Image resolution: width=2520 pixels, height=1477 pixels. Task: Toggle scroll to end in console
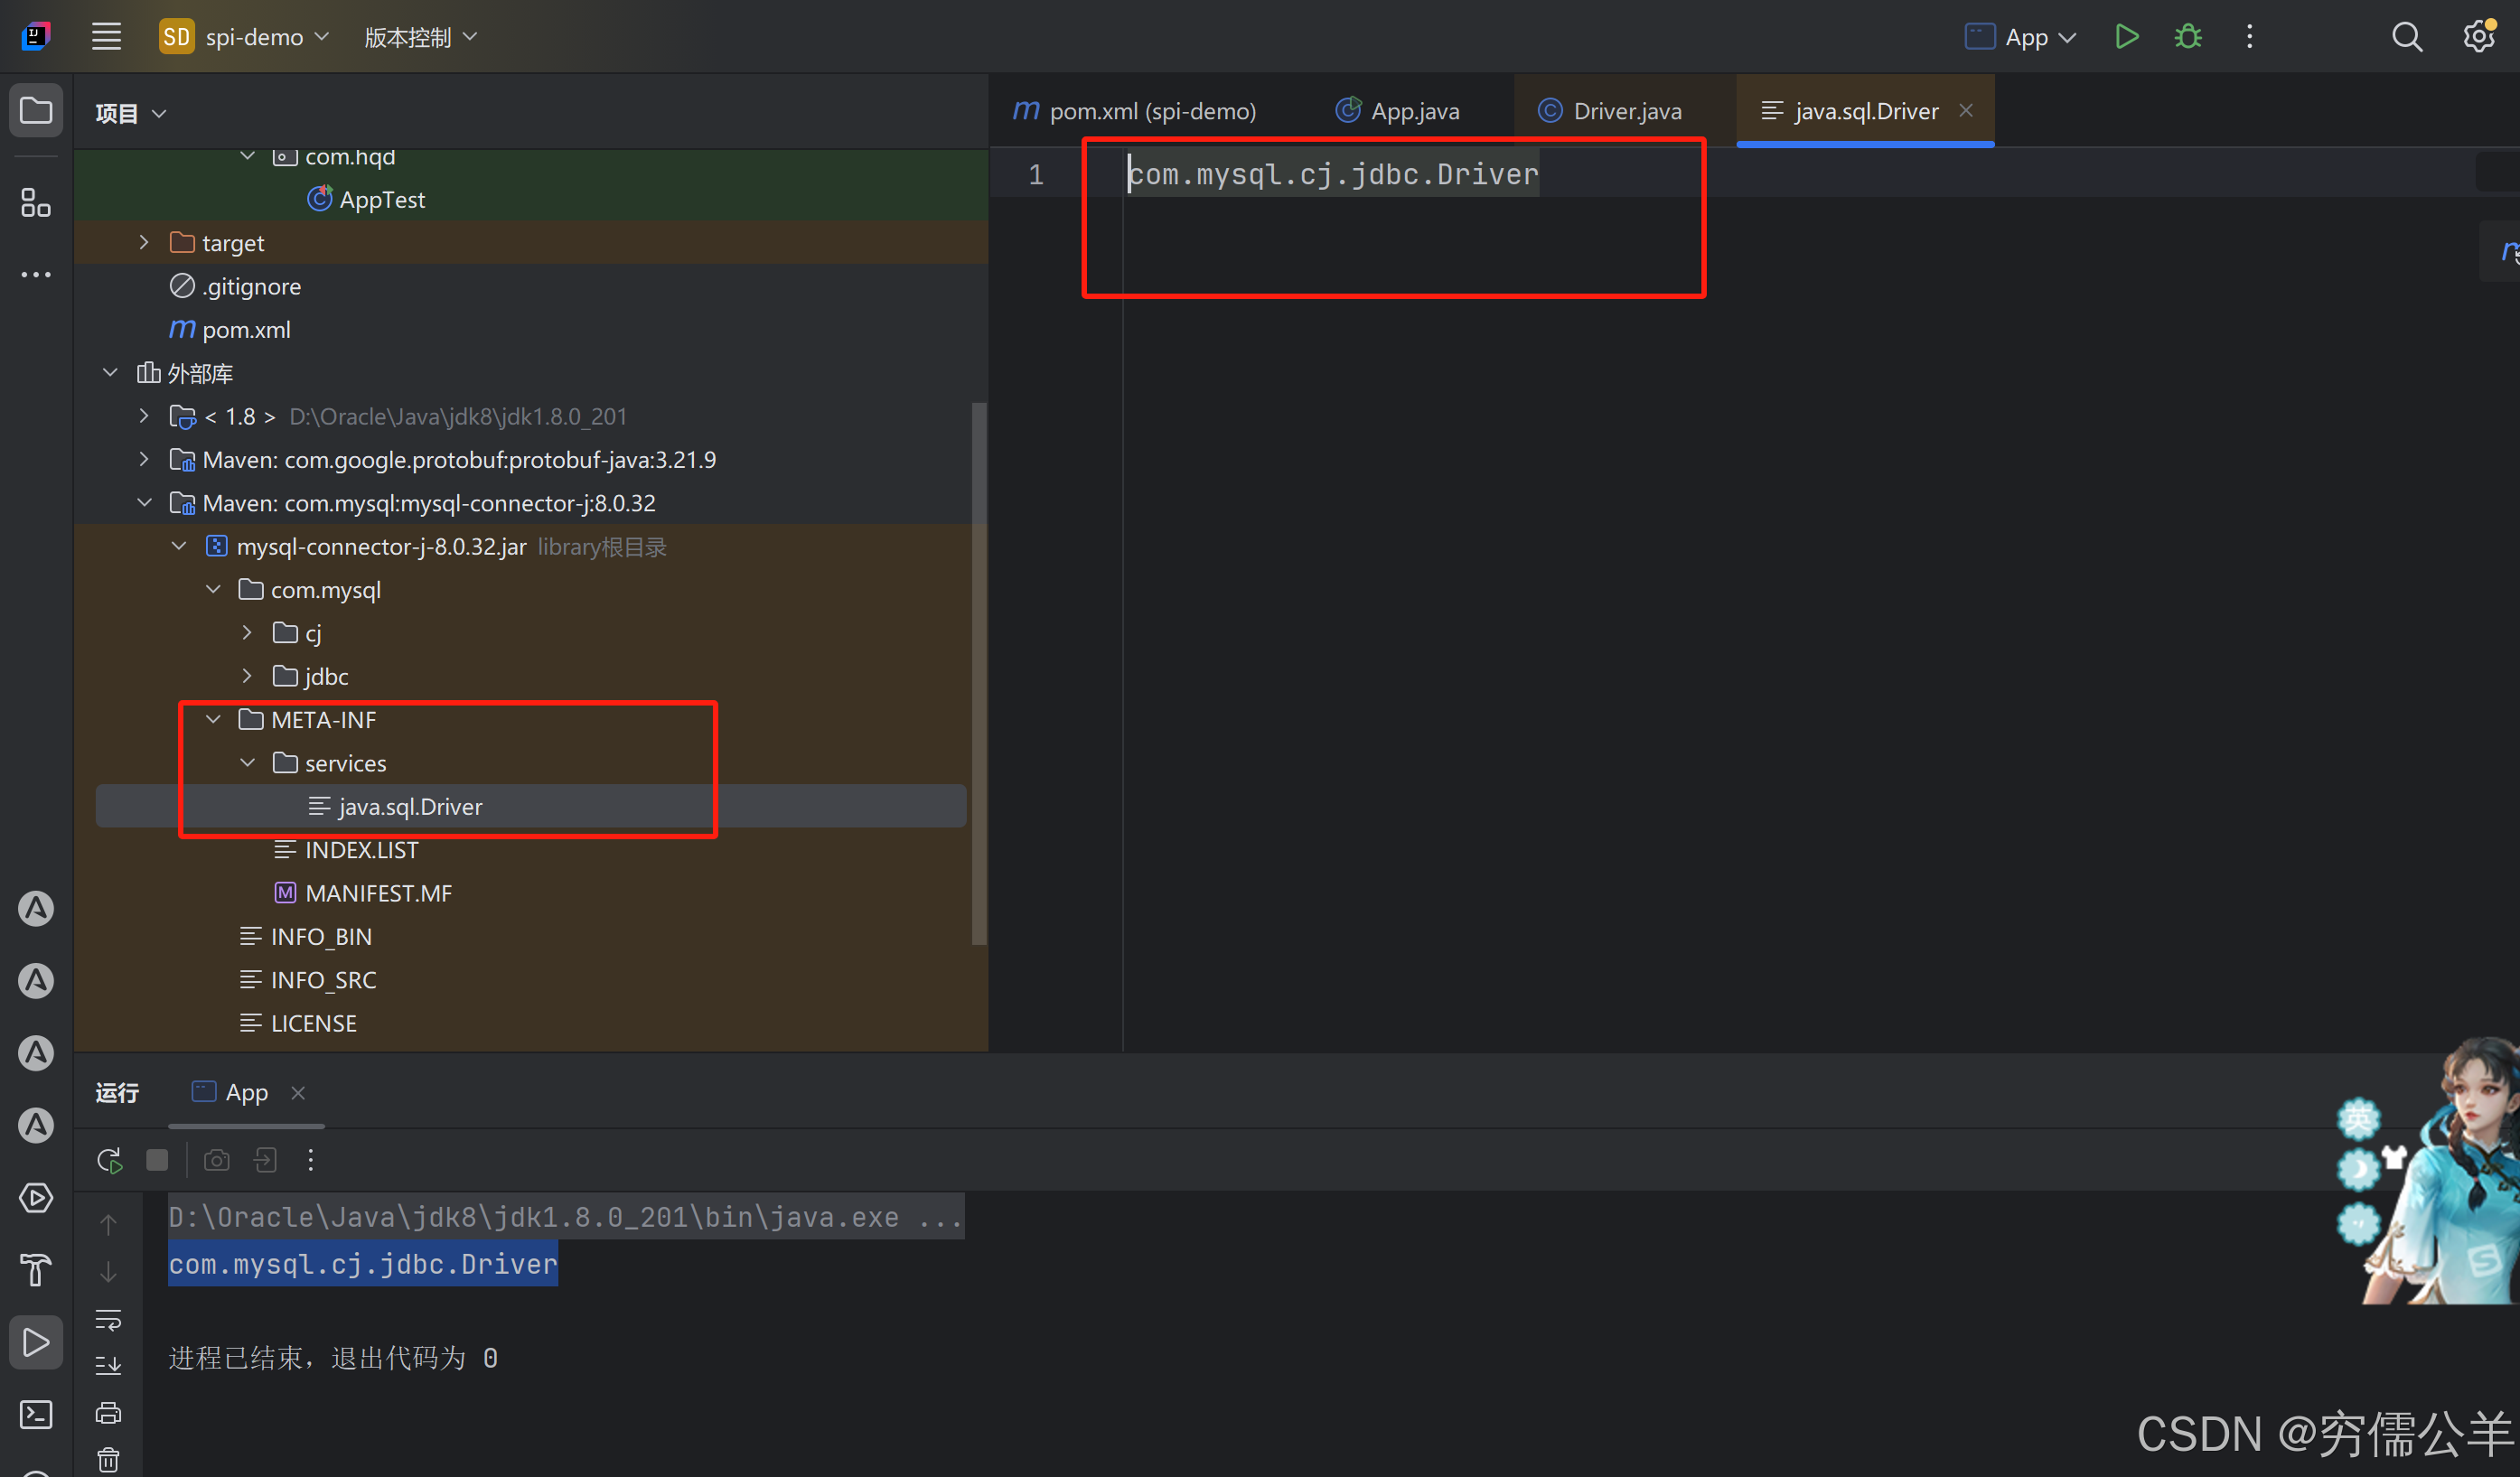[108, 1366]
